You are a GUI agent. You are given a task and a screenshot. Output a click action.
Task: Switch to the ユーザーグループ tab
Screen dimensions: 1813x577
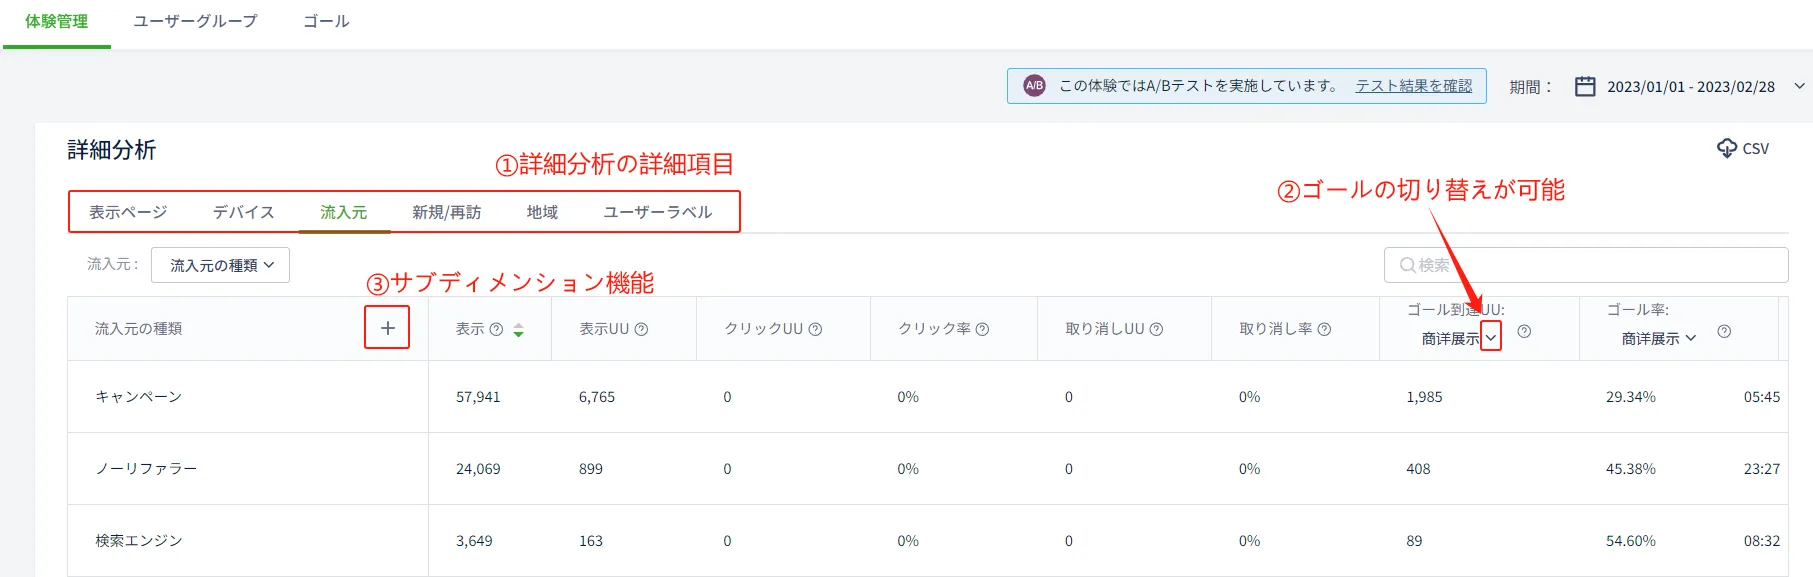point(195,21)
